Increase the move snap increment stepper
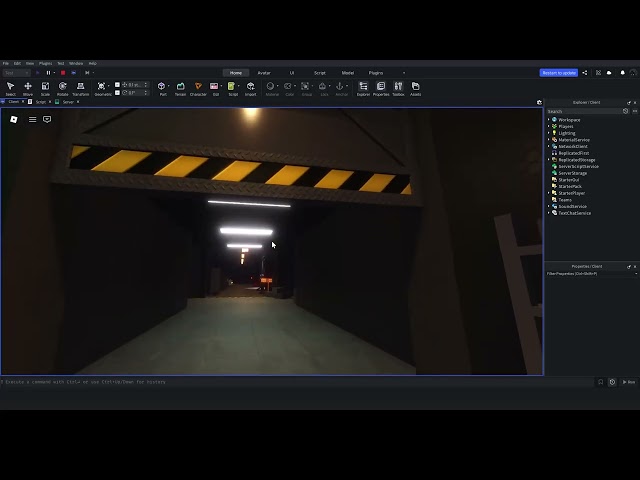Viewport: 640px width, 480px height. (146, 83)
